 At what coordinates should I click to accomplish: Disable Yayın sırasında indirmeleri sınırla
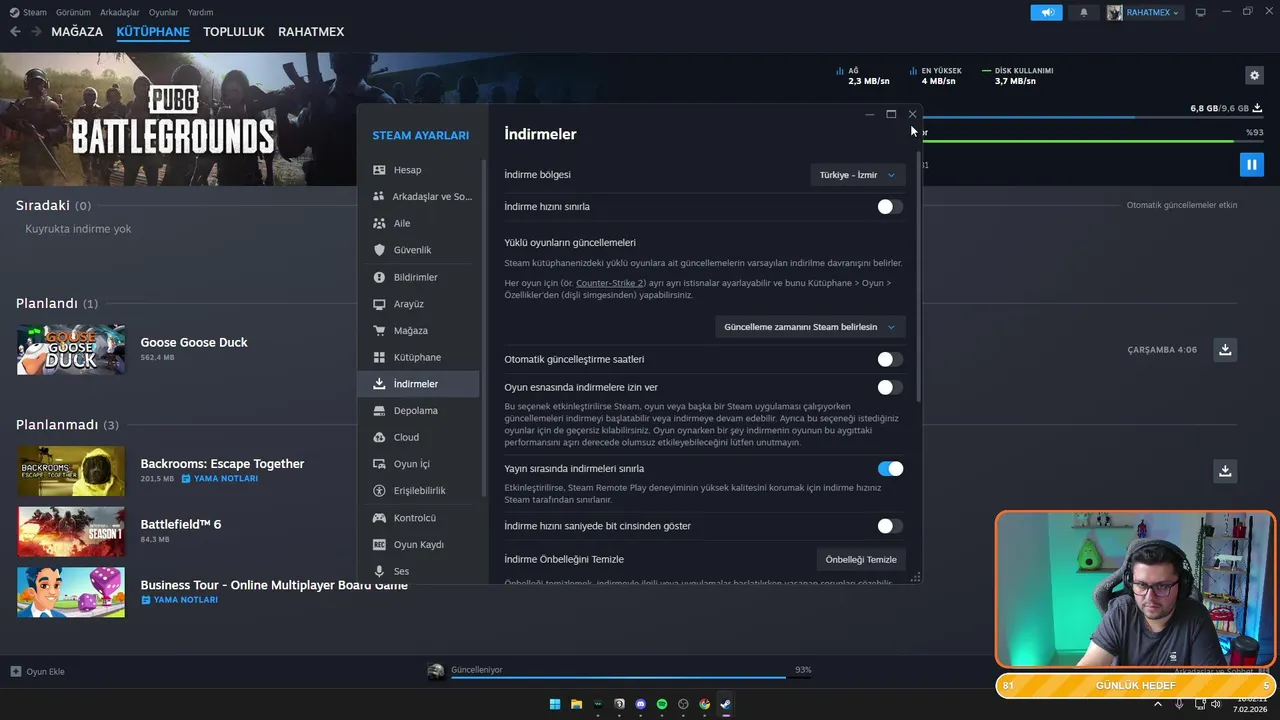pyautogui.click(x=890, y=469)
